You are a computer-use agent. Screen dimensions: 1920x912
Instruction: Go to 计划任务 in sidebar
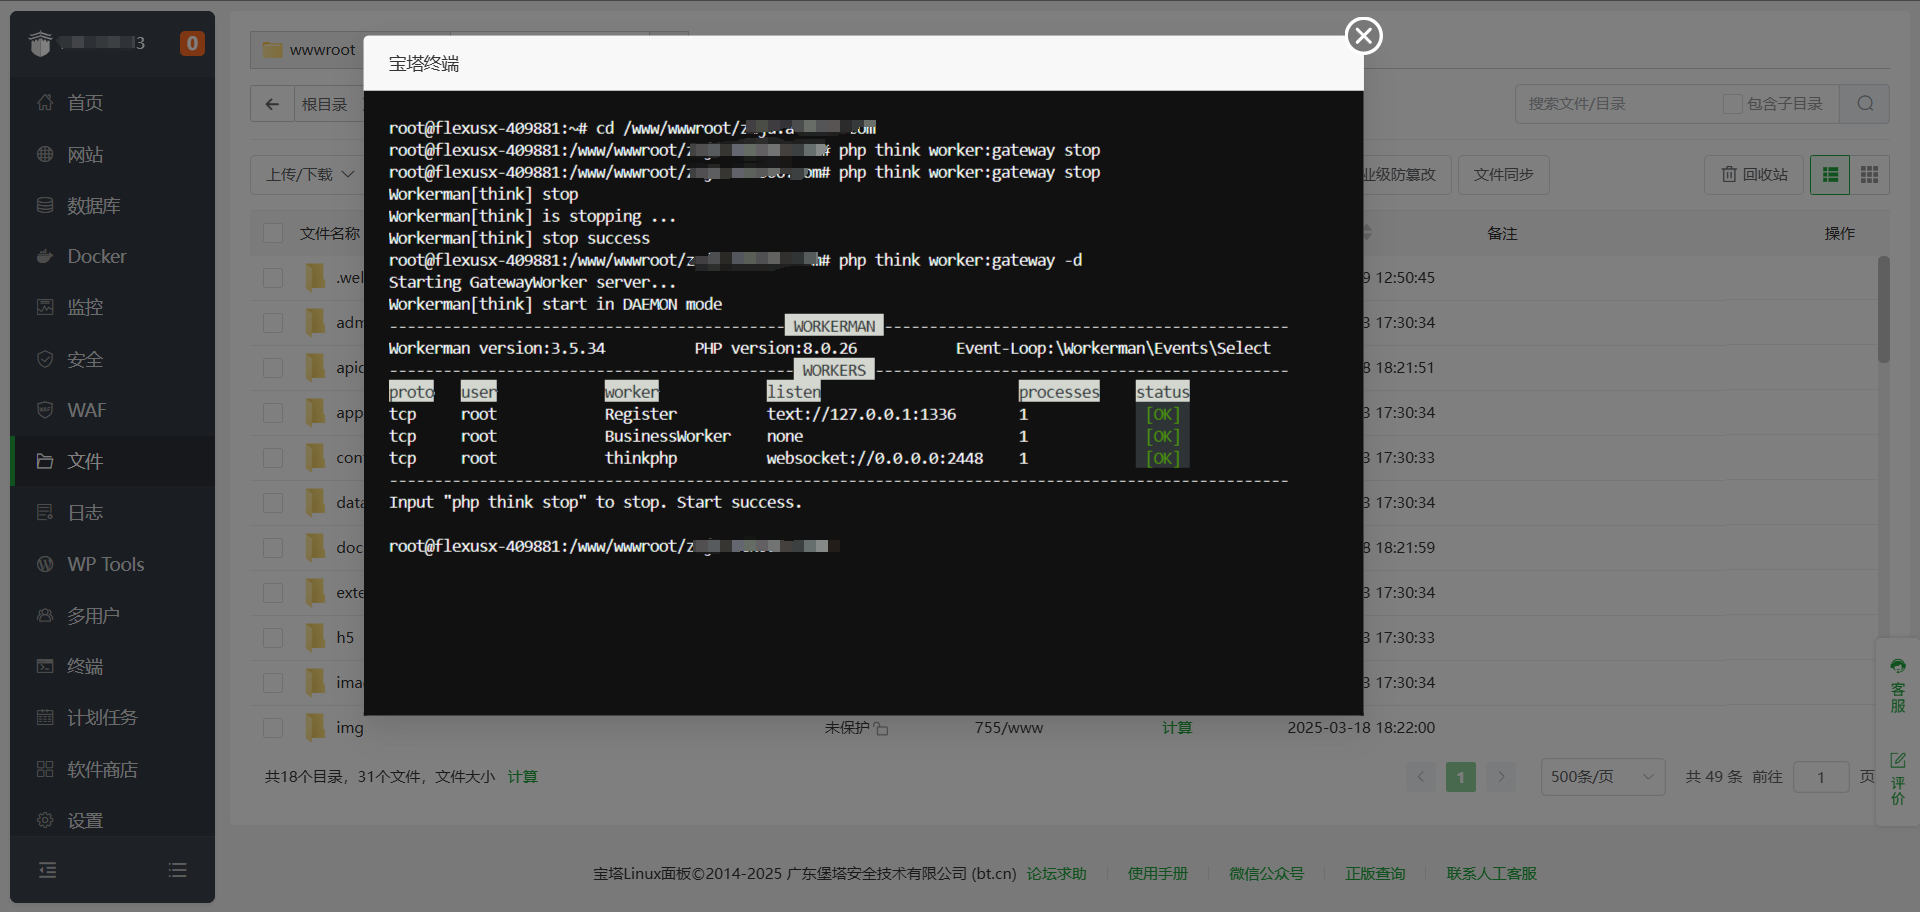point(101,718)
